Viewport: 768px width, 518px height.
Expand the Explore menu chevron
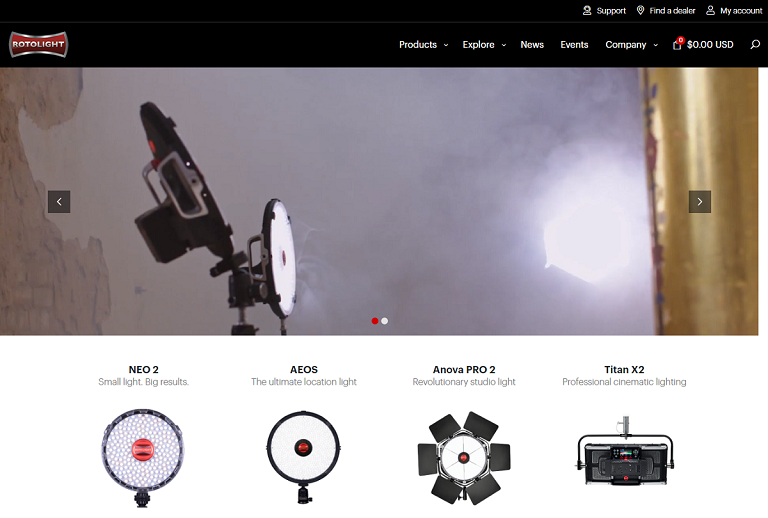[x=504, y=45]
